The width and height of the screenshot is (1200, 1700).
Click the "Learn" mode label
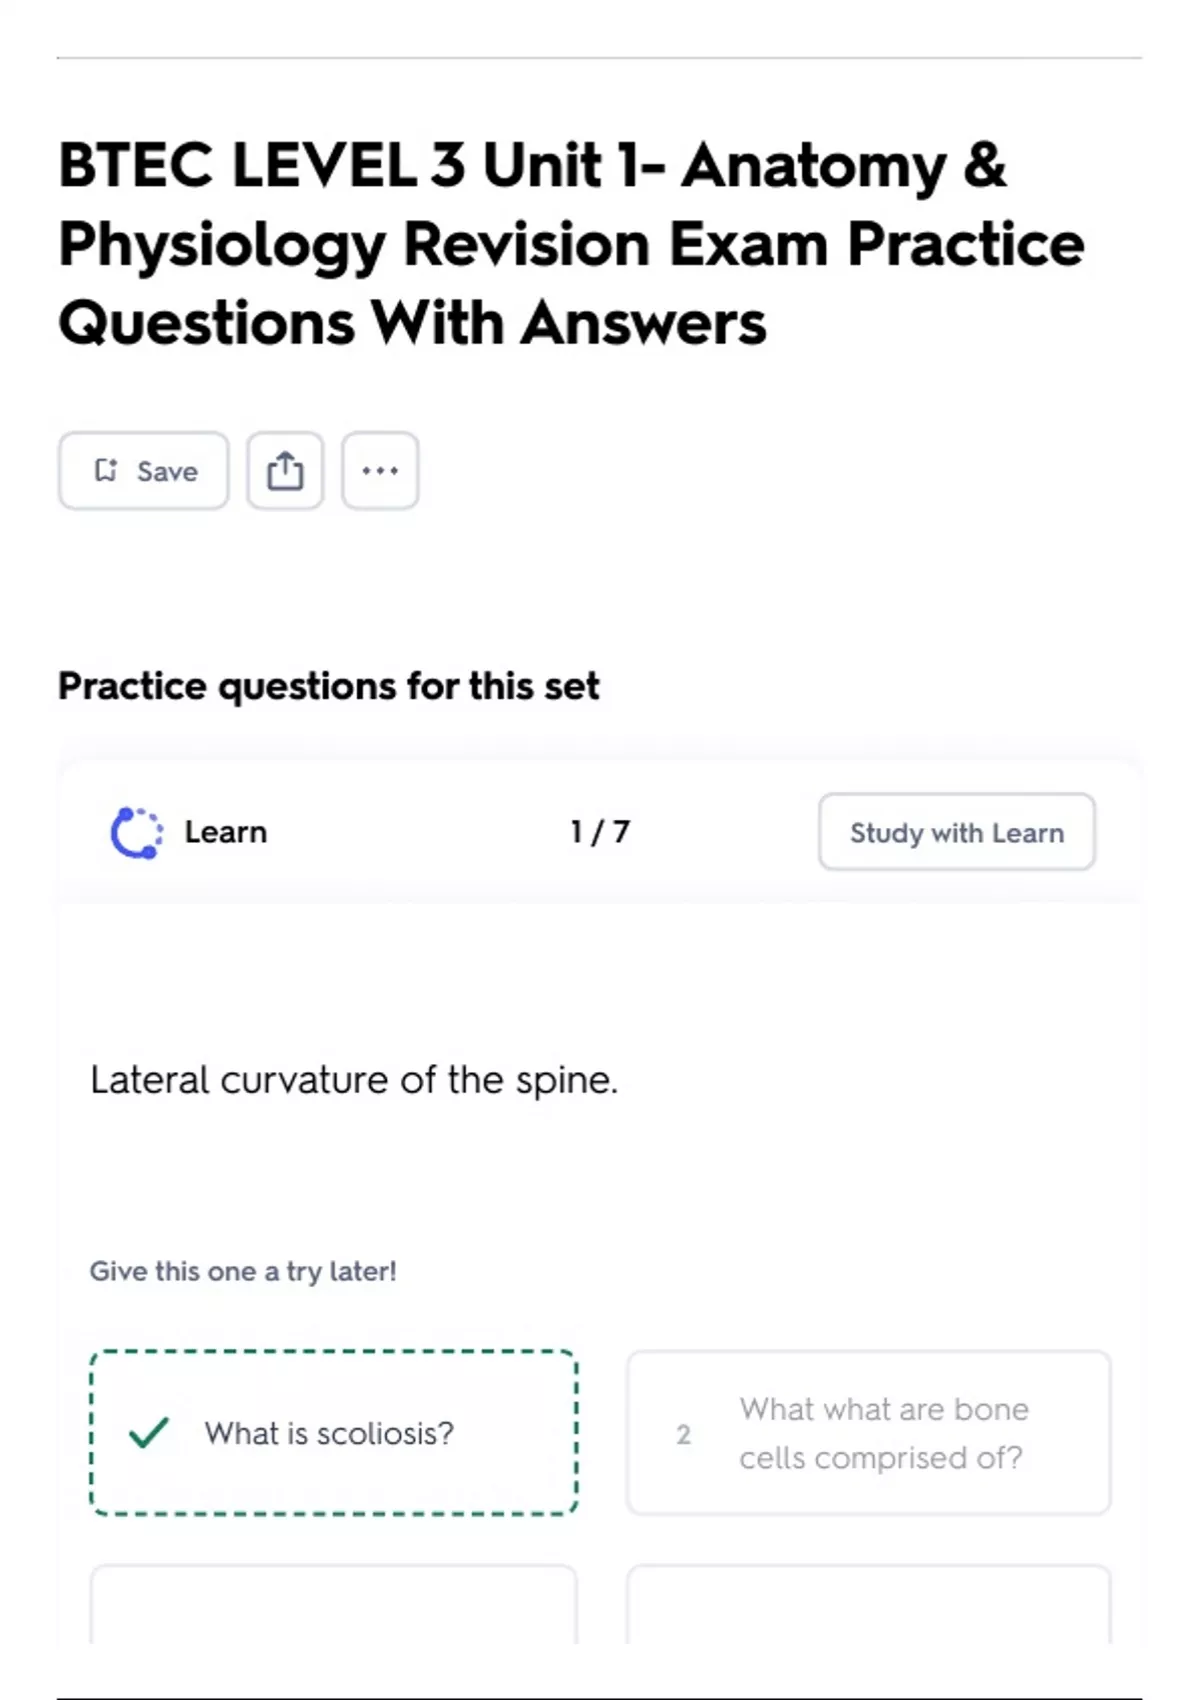pos(225,832)
